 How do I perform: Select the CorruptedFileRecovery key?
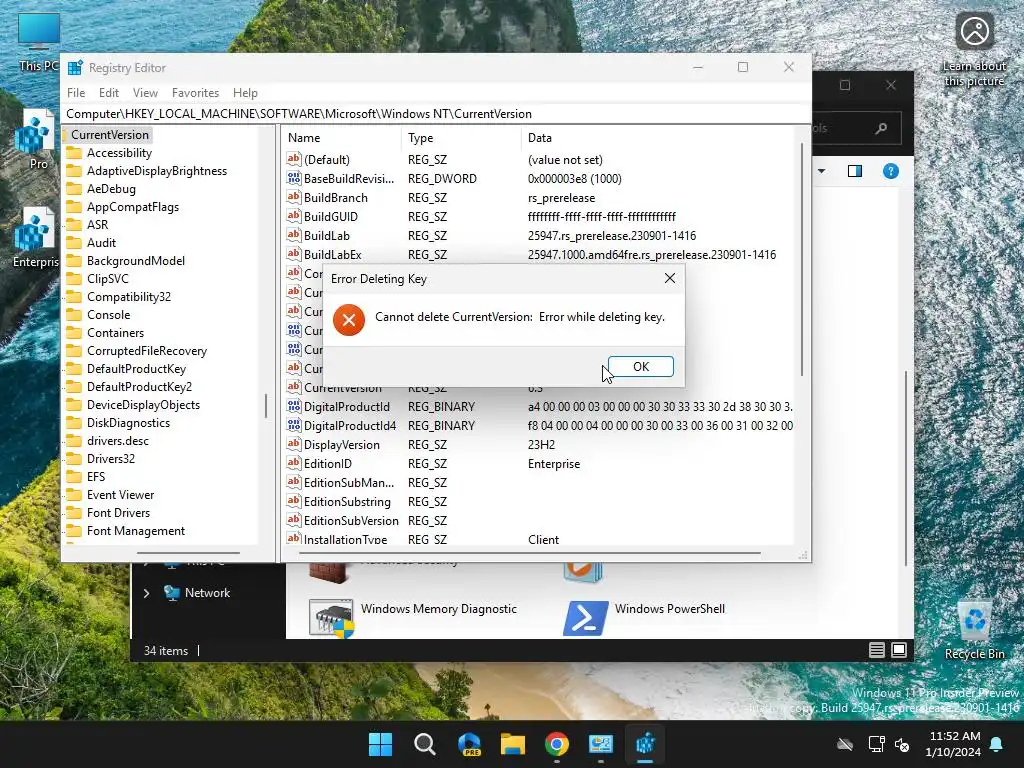pyautogui.click(x=147, y=351)
